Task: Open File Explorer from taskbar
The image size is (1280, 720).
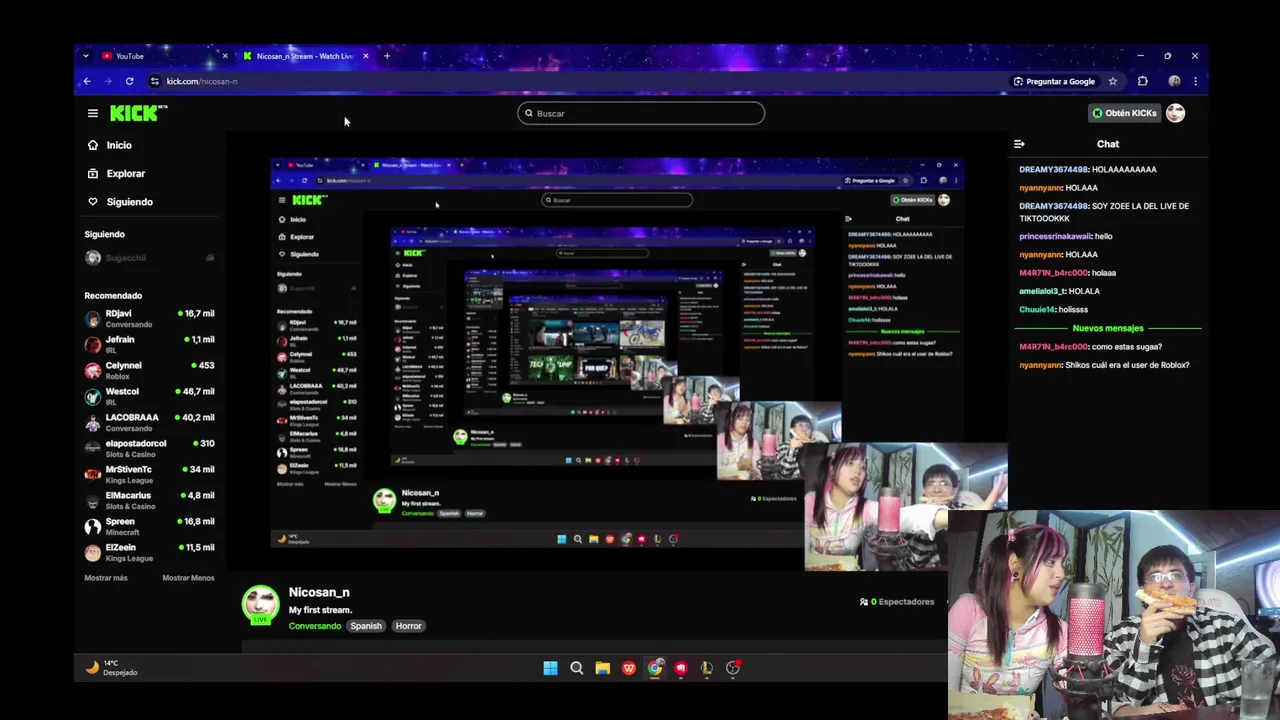Action: tap(602, 668)
